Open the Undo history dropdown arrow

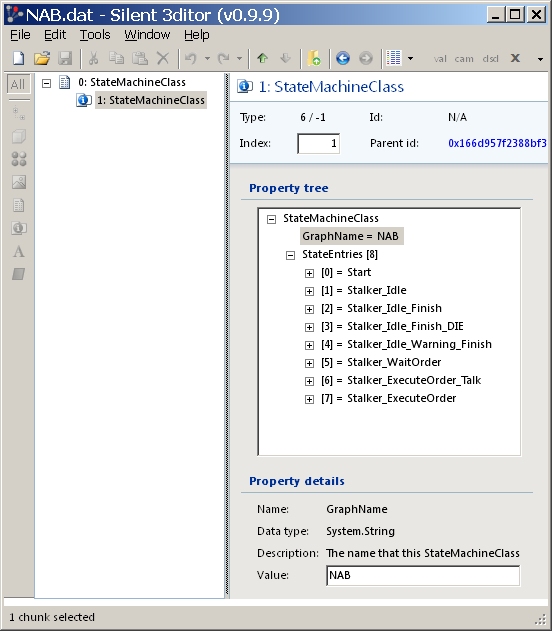click(x=207, y=58)
